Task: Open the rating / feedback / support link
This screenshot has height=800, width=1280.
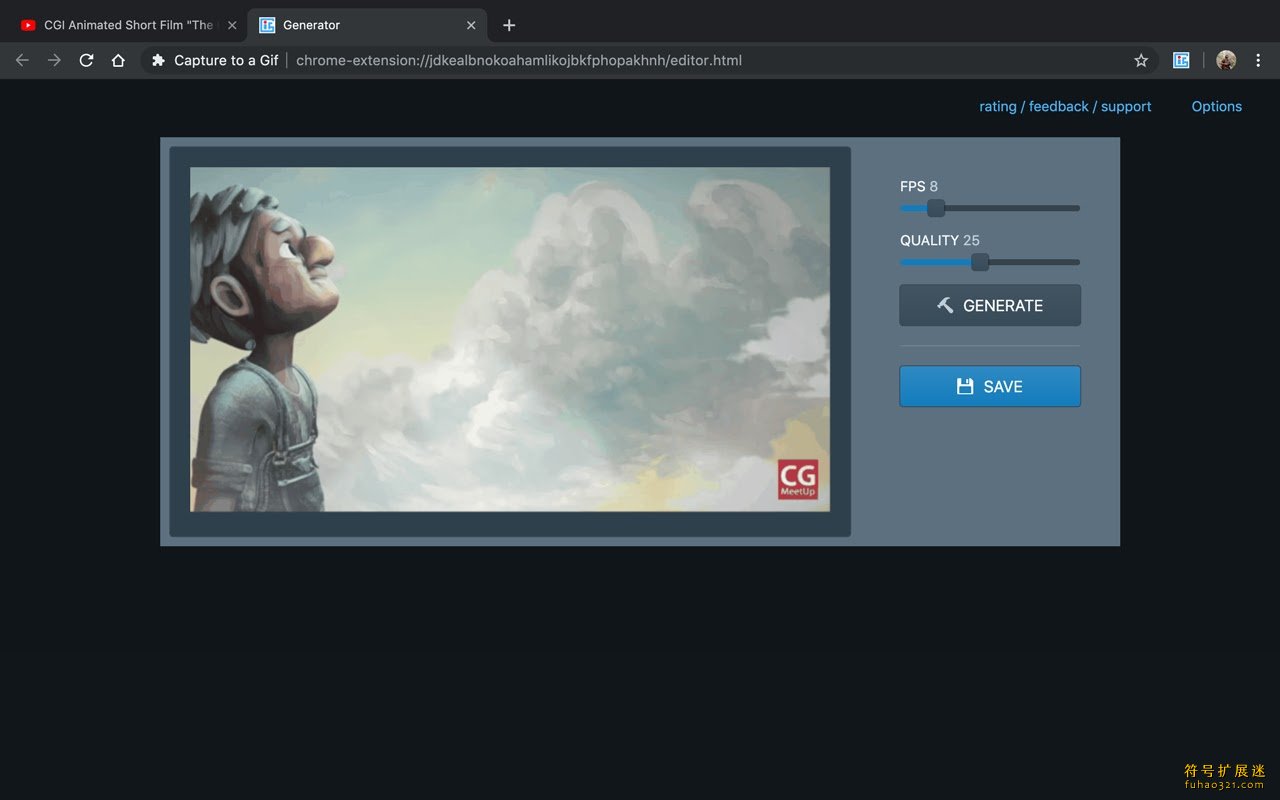Action: click(1065, 106)
